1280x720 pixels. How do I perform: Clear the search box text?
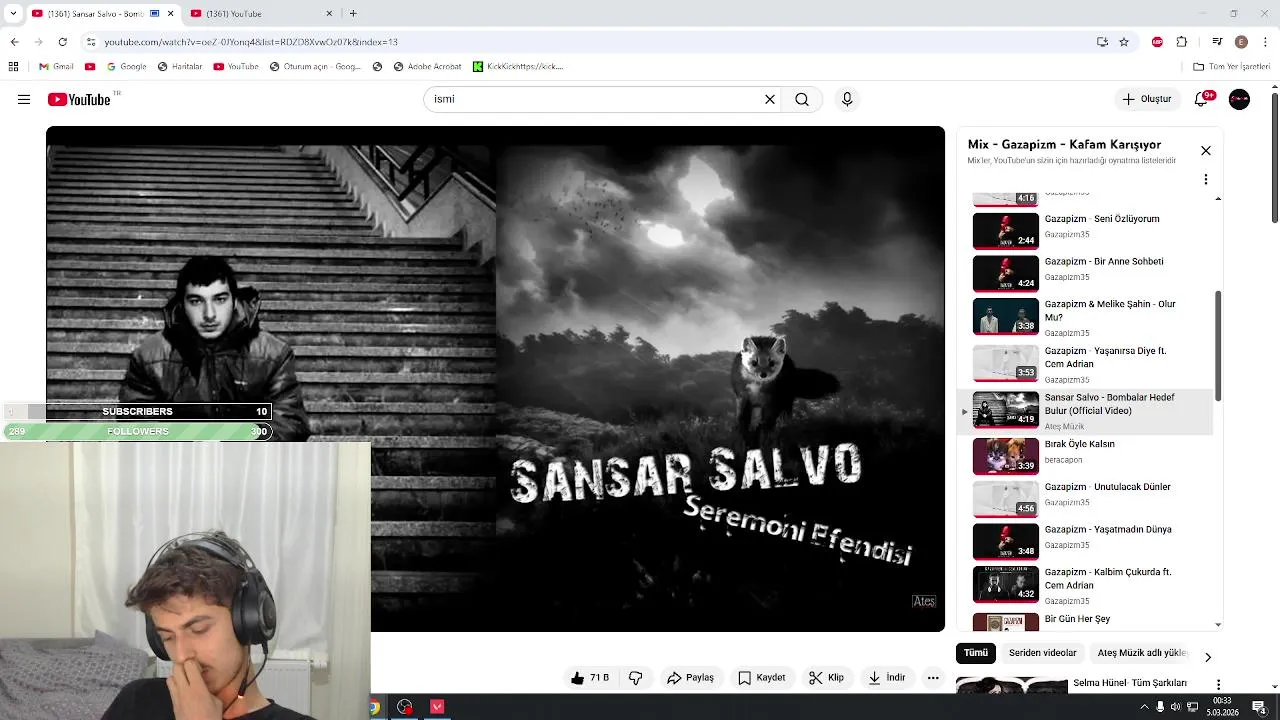(770, 99)
